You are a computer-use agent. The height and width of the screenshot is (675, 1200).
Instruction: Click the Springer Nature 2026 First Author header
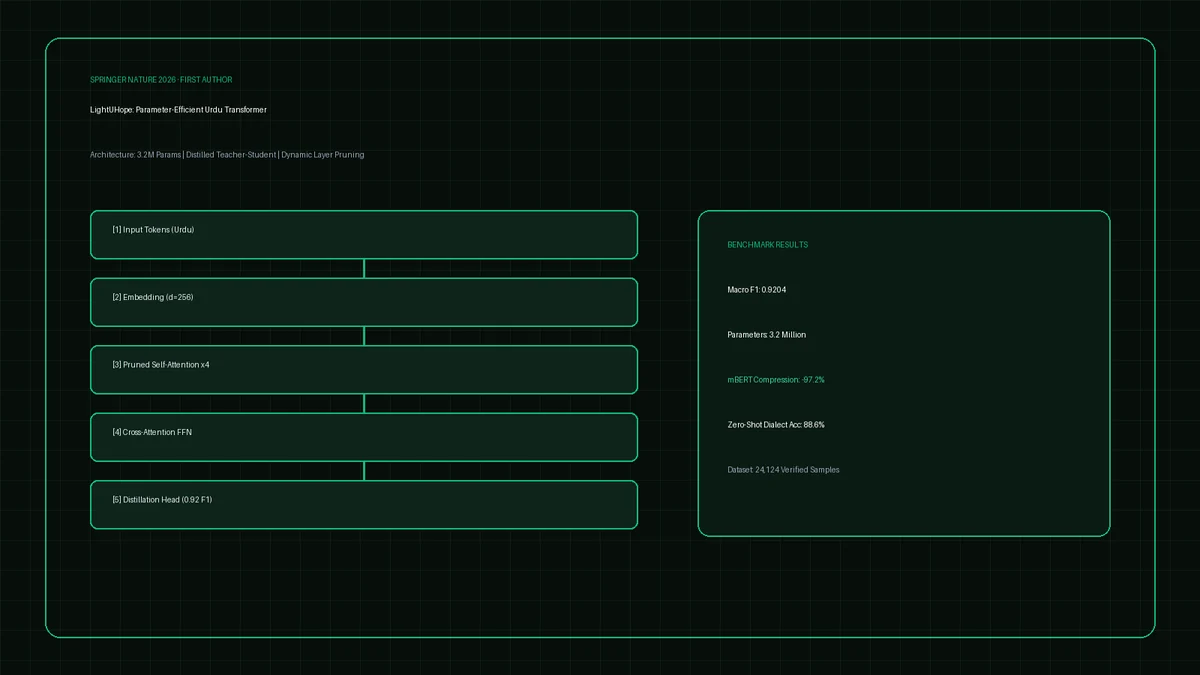coord(161,80)
